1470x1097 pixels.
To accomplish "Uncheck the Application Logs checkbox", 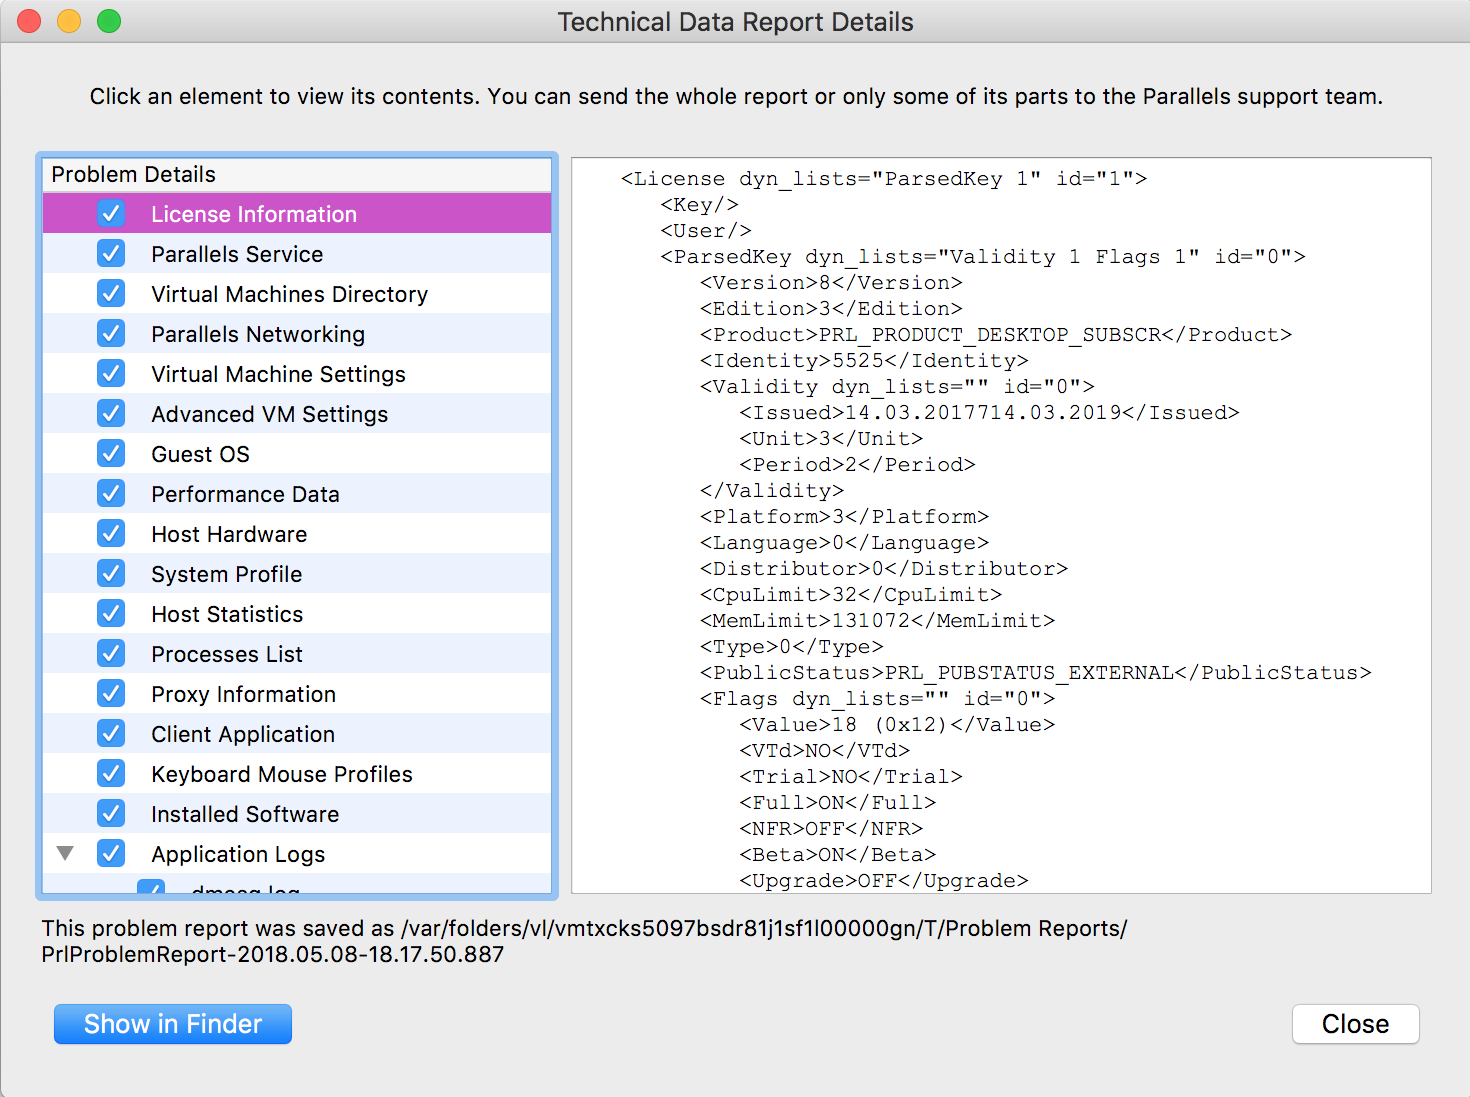I will pos(111,854).
